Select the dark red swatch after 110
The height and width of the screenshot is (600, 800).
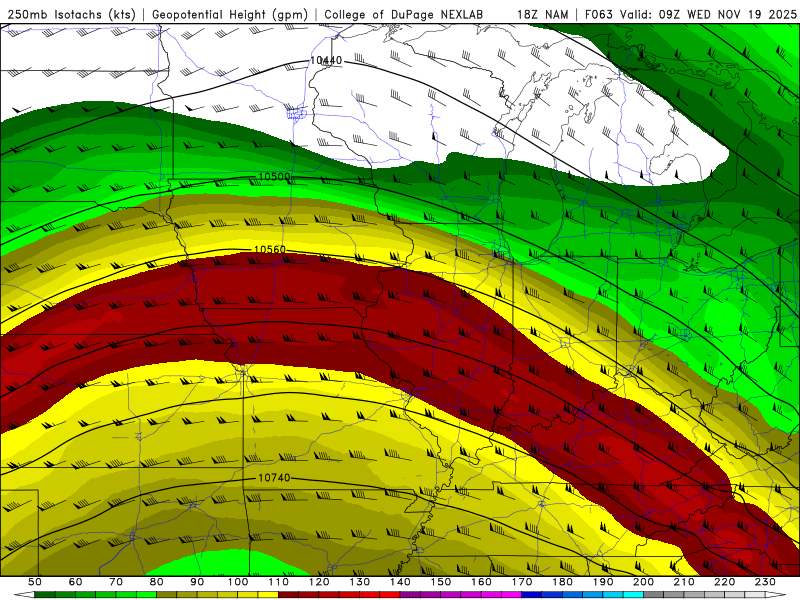coord(288,595)
